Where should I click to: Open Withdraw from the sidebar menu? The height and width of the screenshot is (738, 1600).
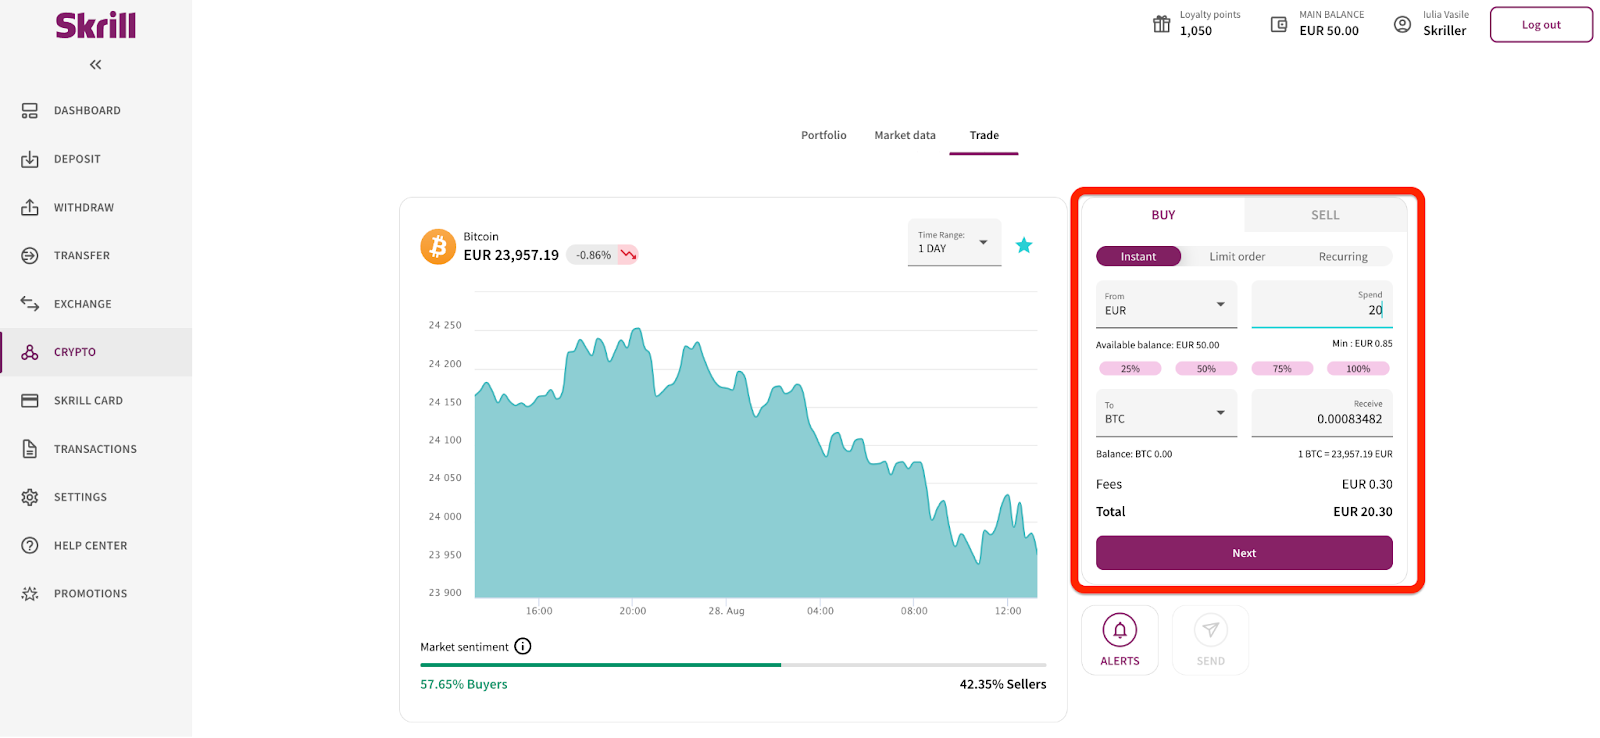(x=96, y=207)
